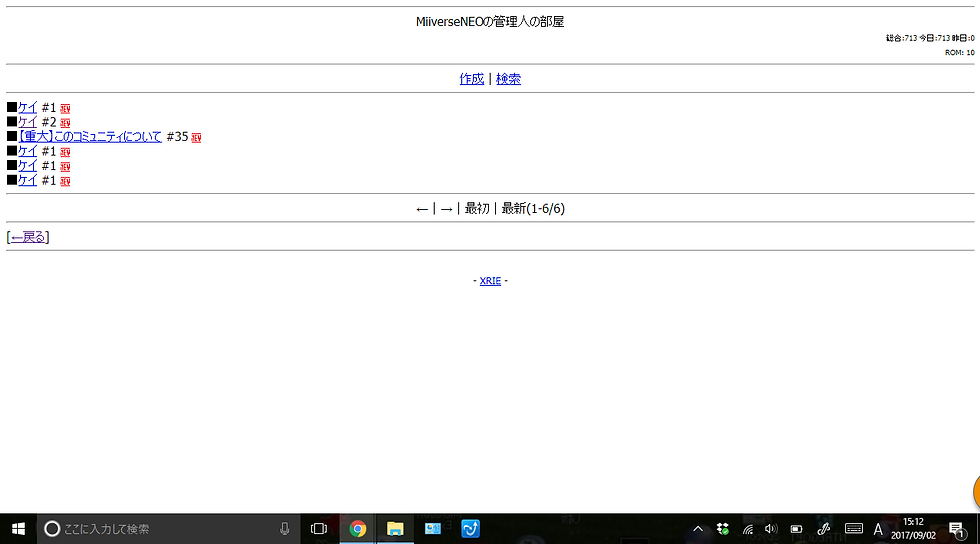Open the touch keyboard tray icon
The width and height of the screenshot is (980, 544).
pyautogui.click(x=854, y=529)
